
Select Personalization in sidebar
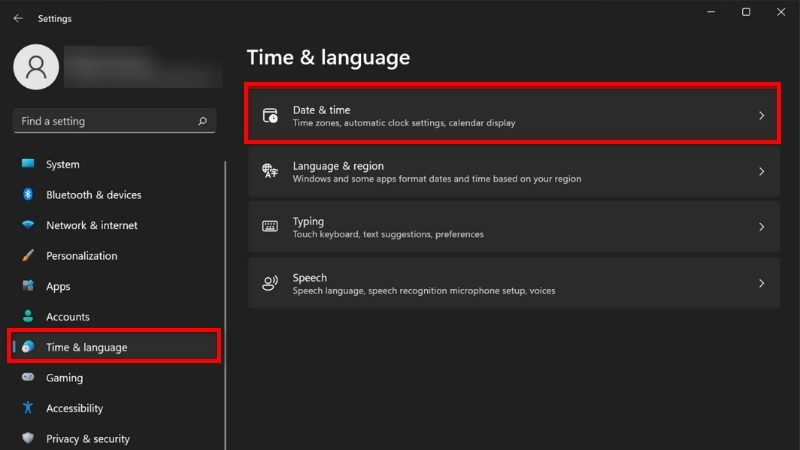116,256
